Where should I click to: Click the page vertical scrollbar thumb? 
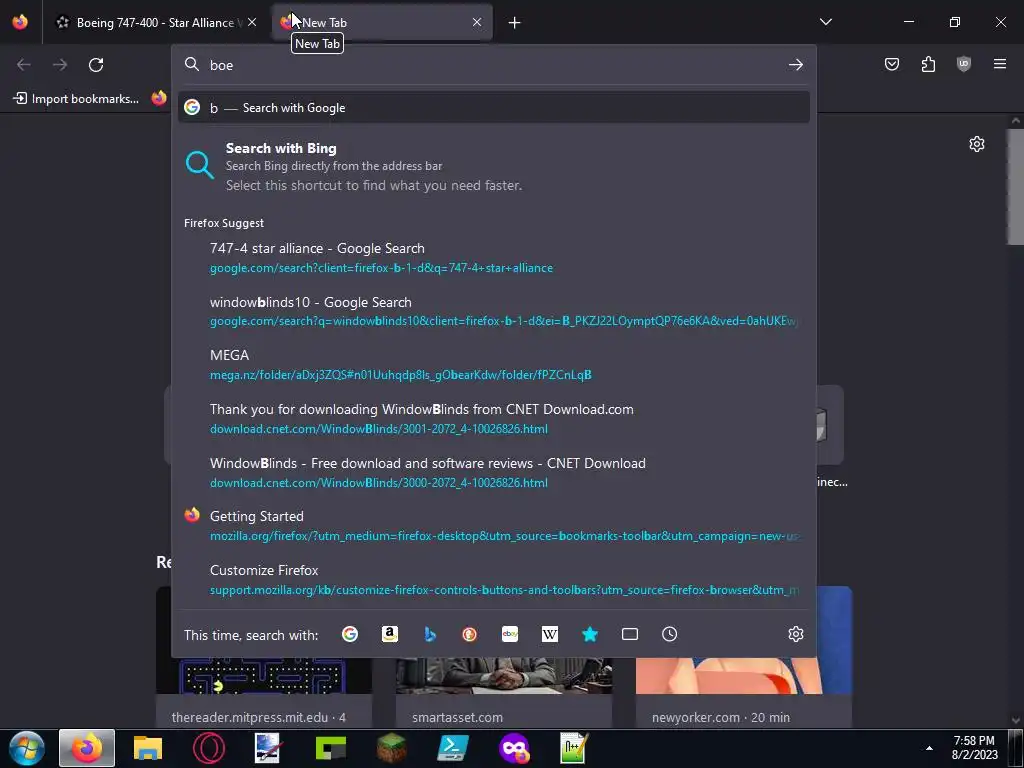[1016, 187]
